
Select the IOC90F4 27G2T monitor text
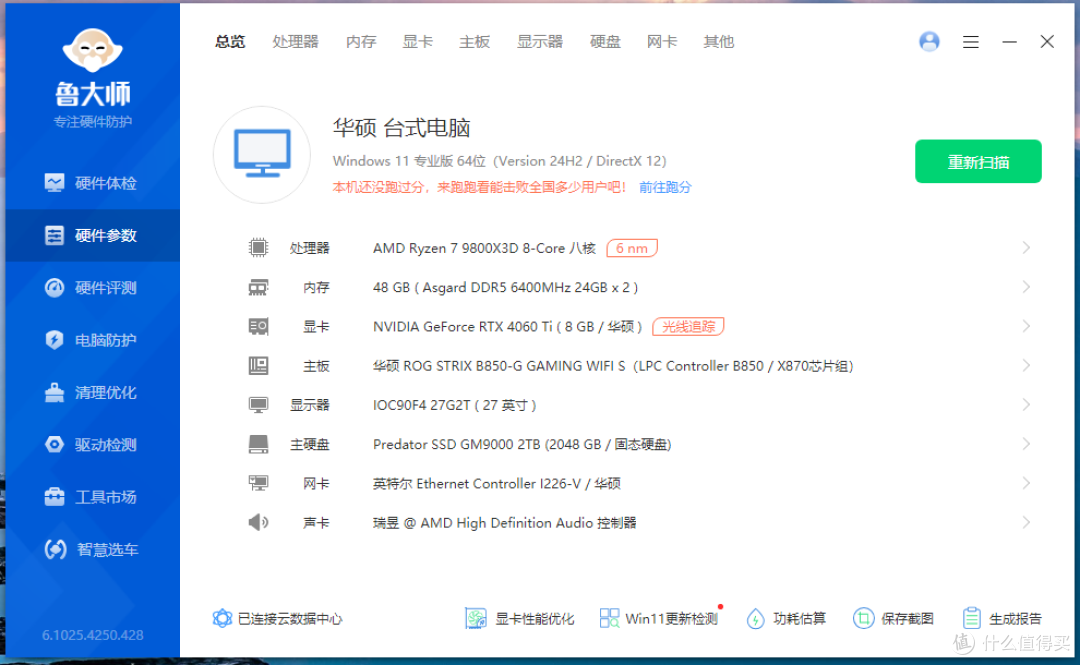455,405
